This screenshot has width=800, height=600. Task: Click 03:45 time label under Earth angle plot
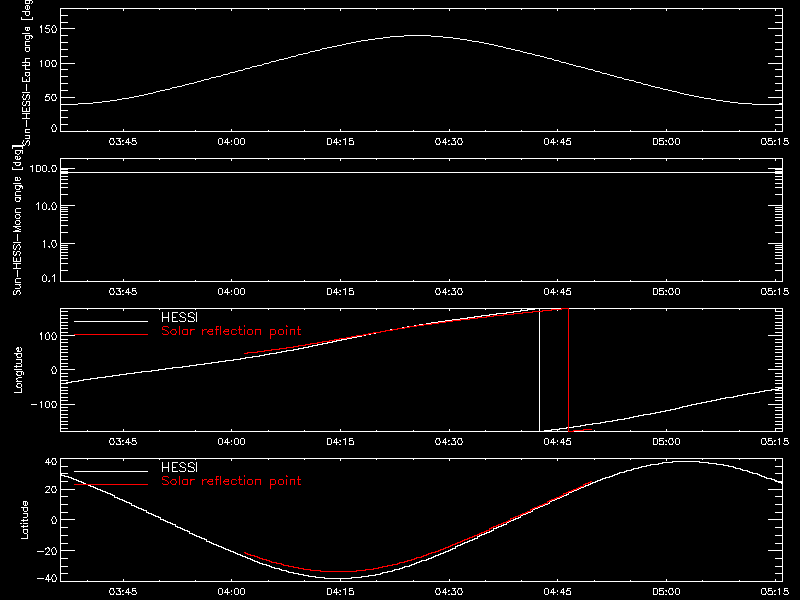pos(123,142)
